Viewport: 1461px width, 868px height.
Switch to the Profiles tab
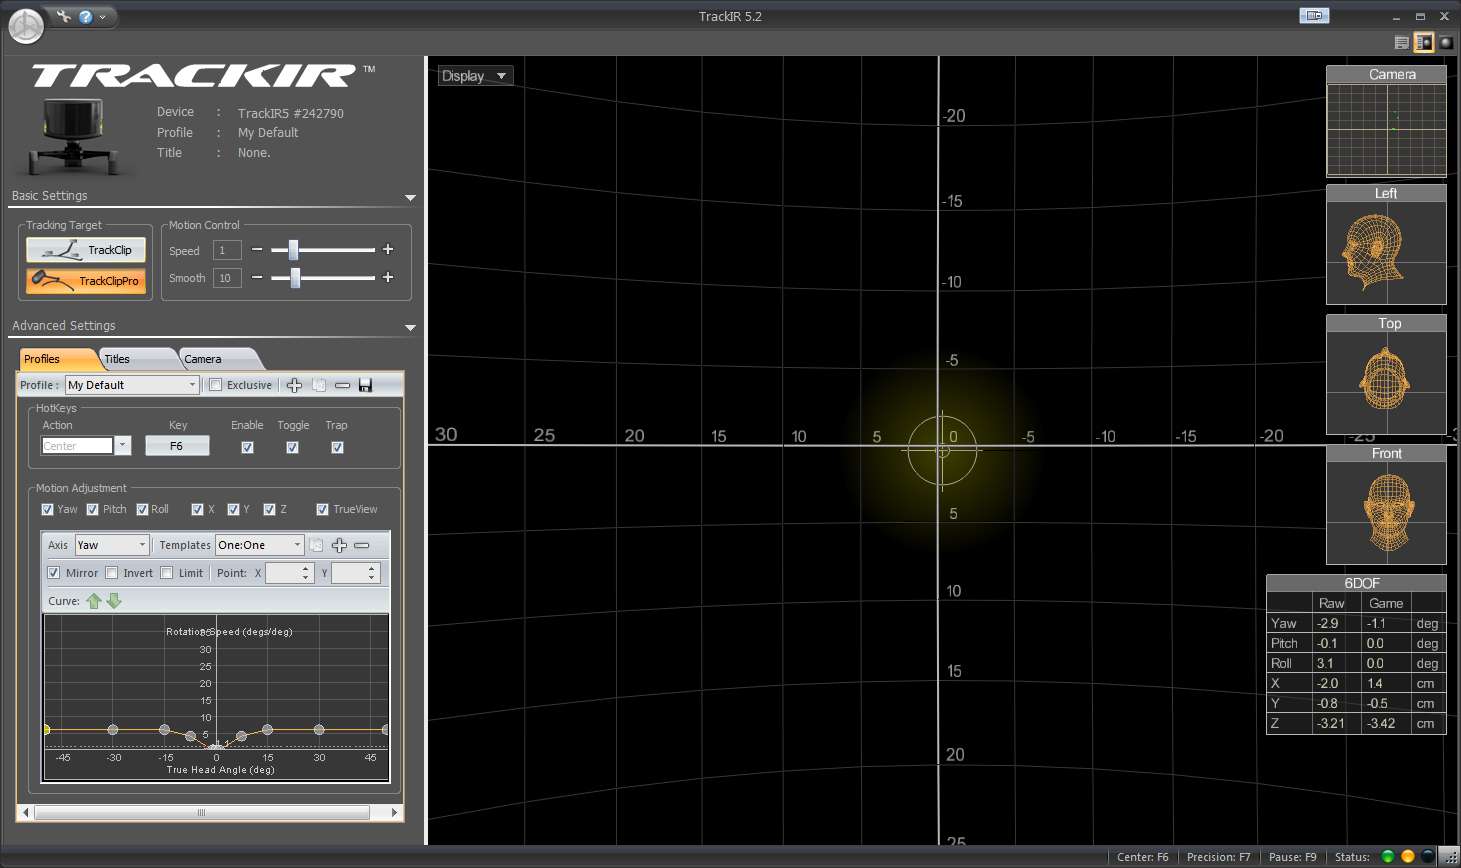click(56, 359)
